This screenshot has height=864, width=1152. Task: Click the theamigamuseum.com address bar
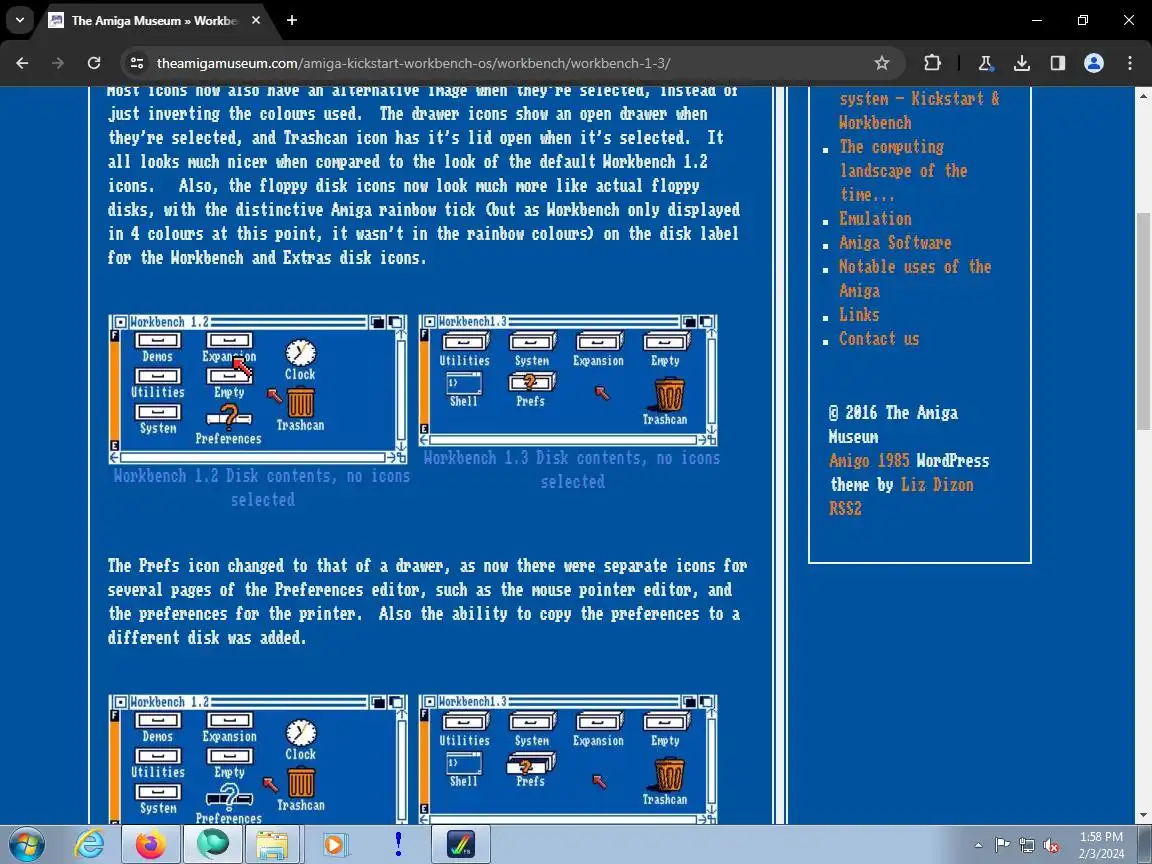507,63
